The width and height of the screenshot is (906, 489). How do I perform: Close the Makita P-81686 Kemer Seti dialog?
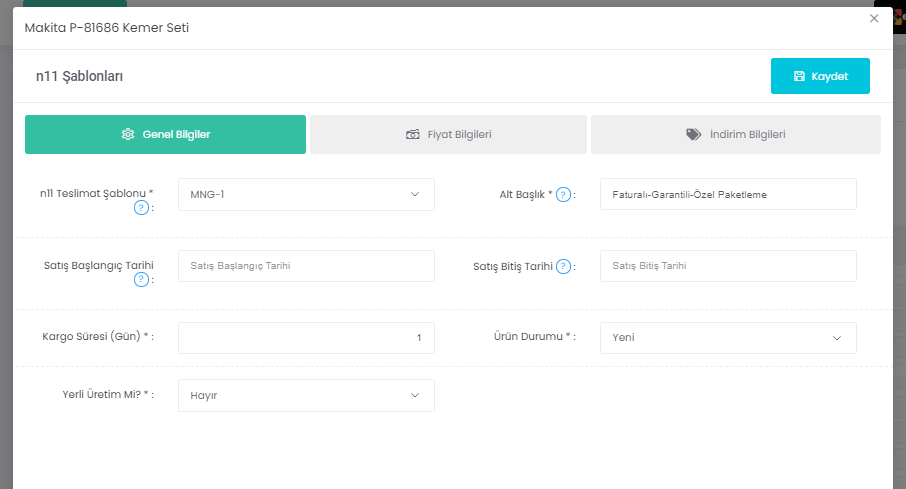coord(874,18)
